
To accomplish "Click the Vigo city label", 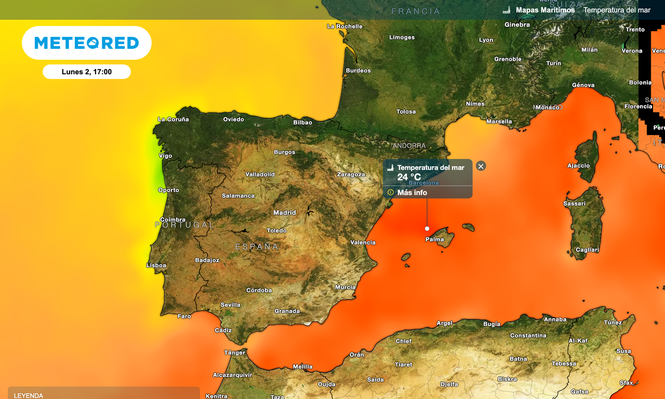I will coord(165,156).
